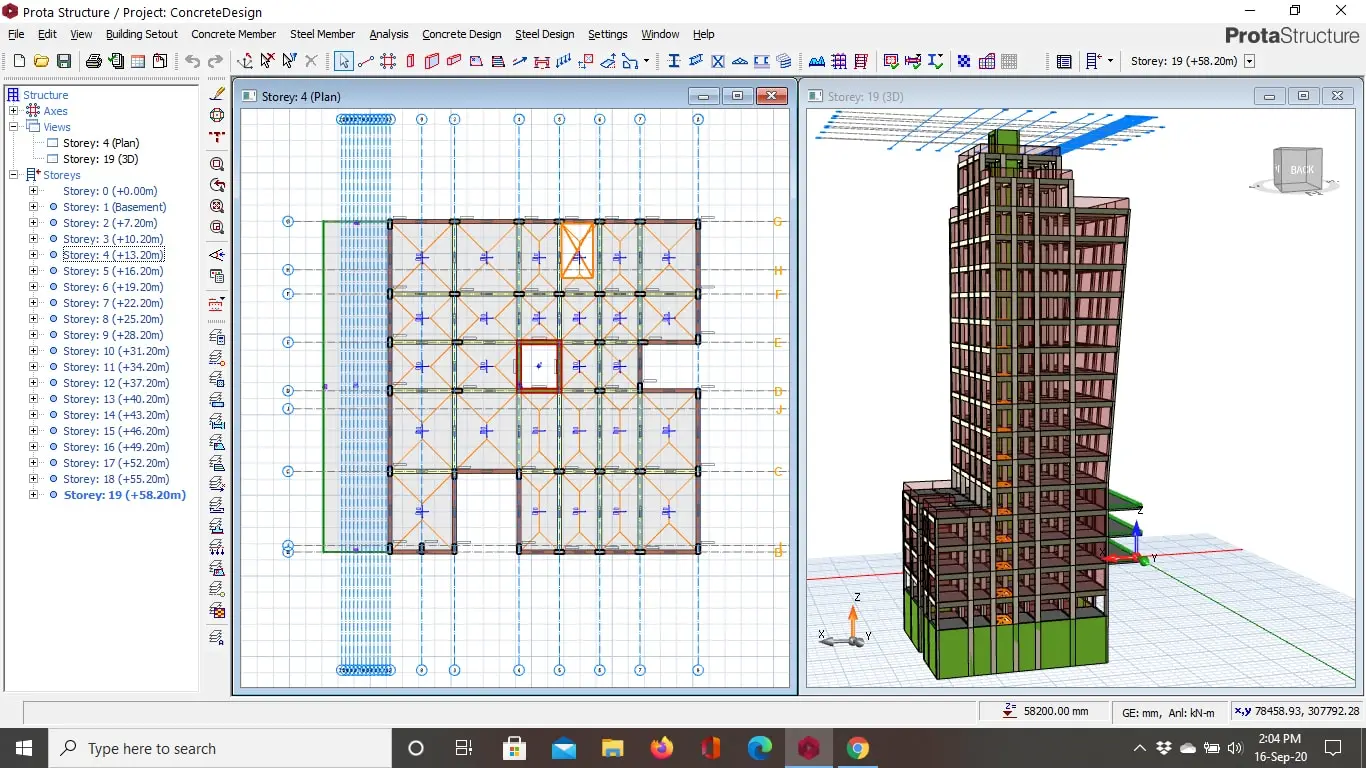Click the Zoom Window magnifier icon
1366x768 pixels.
217,163
